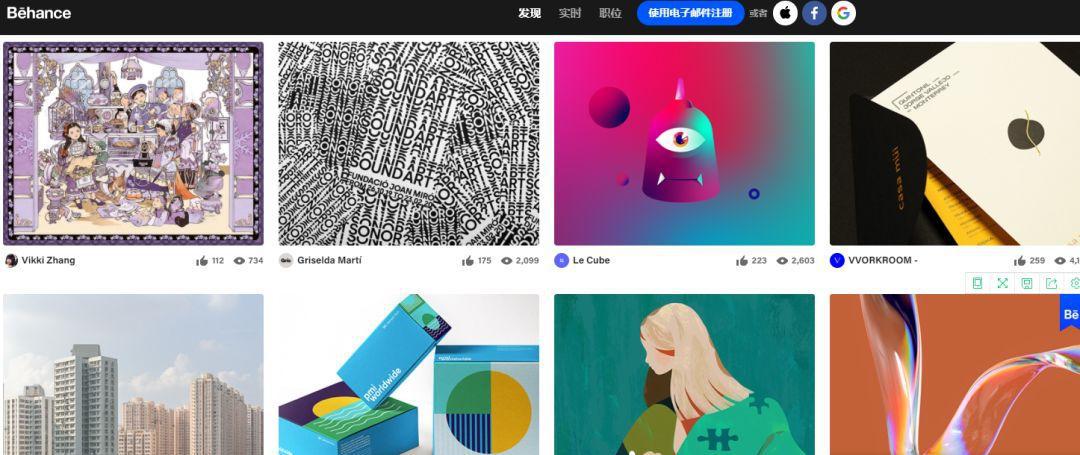Screen dimensions: 1080x455
Task: Open the blue packaging boxes project thumbnail
Action: pos(408,374)
